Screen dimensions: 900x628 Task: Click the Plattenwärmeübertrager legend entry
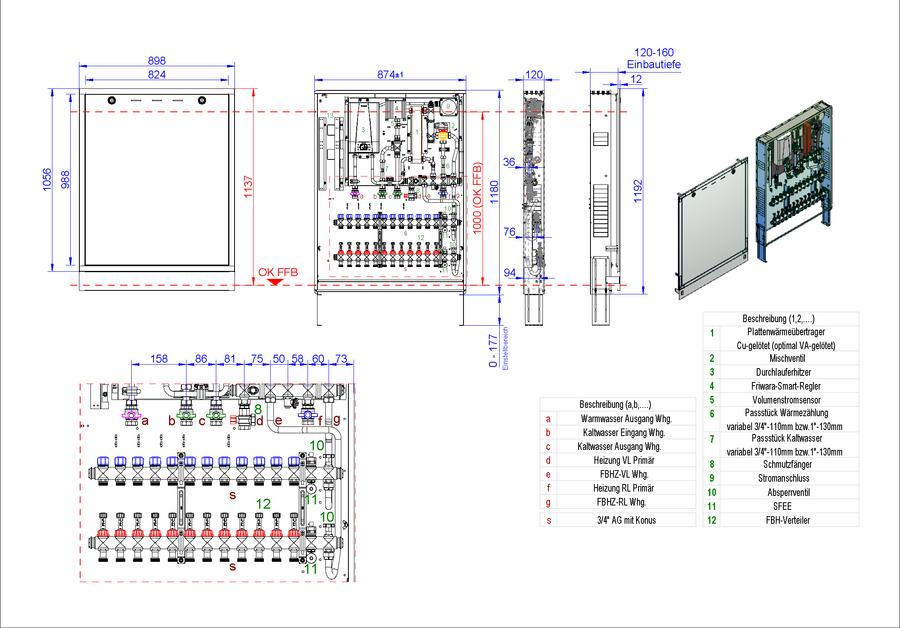tap(786, 332)
